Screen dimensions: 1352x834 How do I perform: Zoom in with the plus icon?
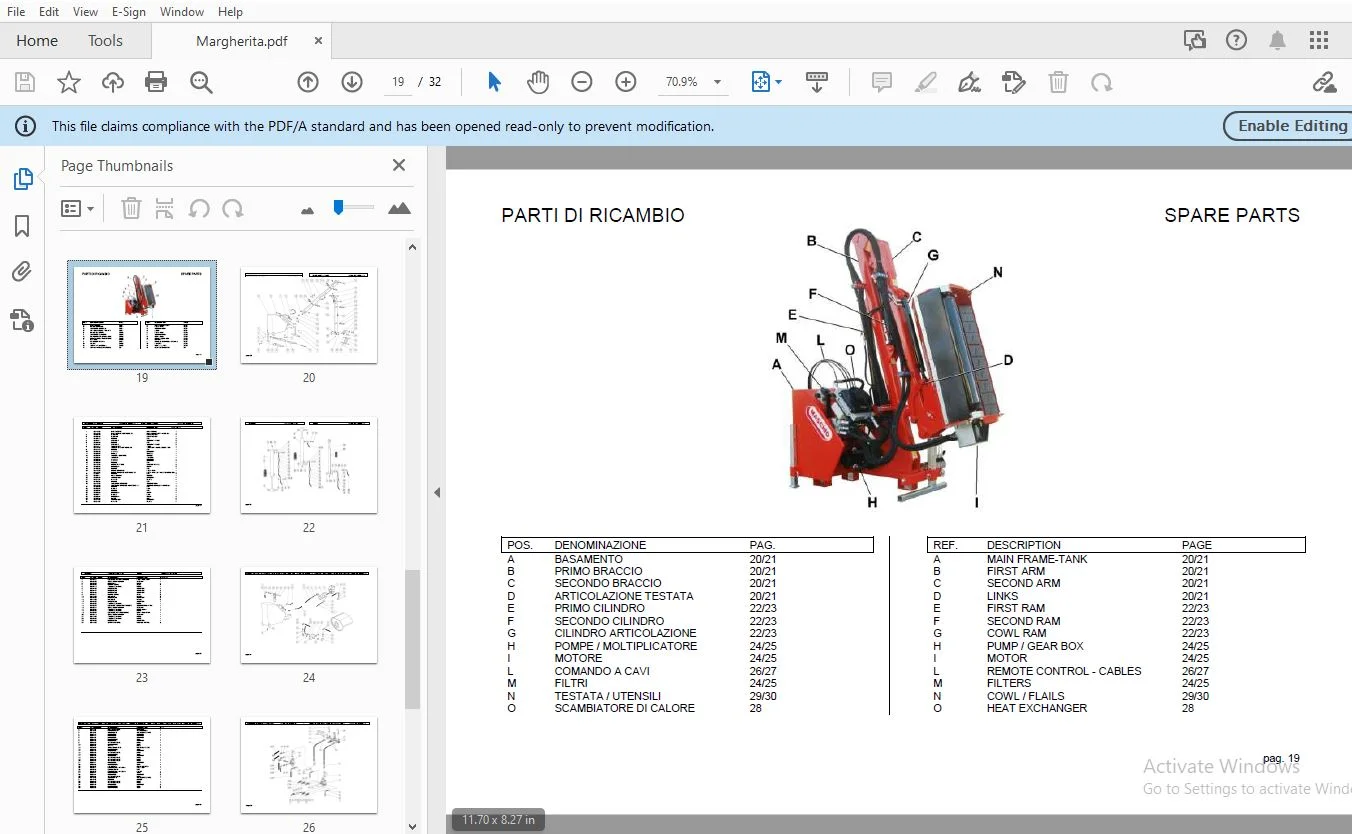(x=626, y=82)
